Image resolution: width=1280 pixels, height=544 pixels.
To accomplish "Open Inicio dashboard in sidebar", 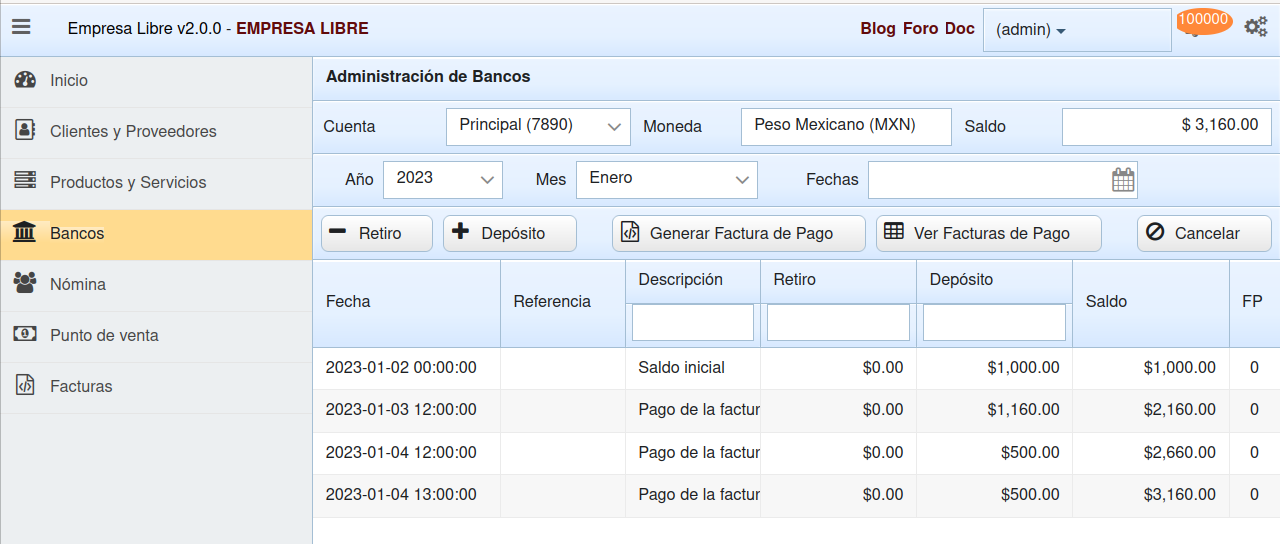I will tap(69, 81).
